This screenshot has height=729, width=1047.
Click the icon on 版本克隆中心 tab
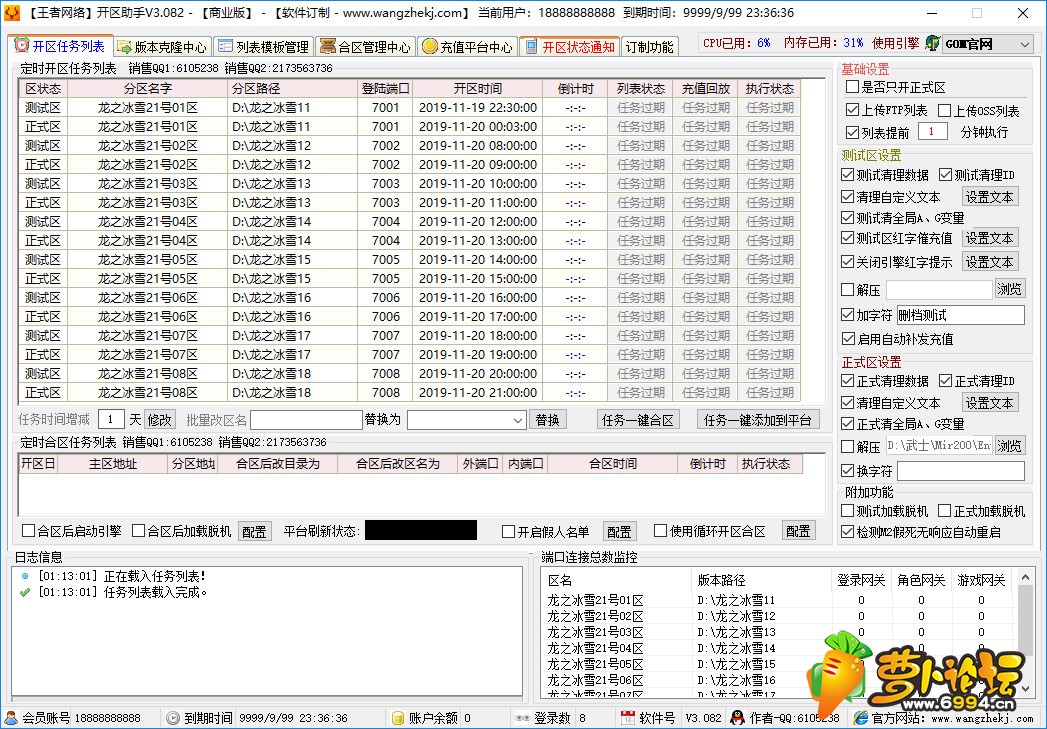pos(124,47)
